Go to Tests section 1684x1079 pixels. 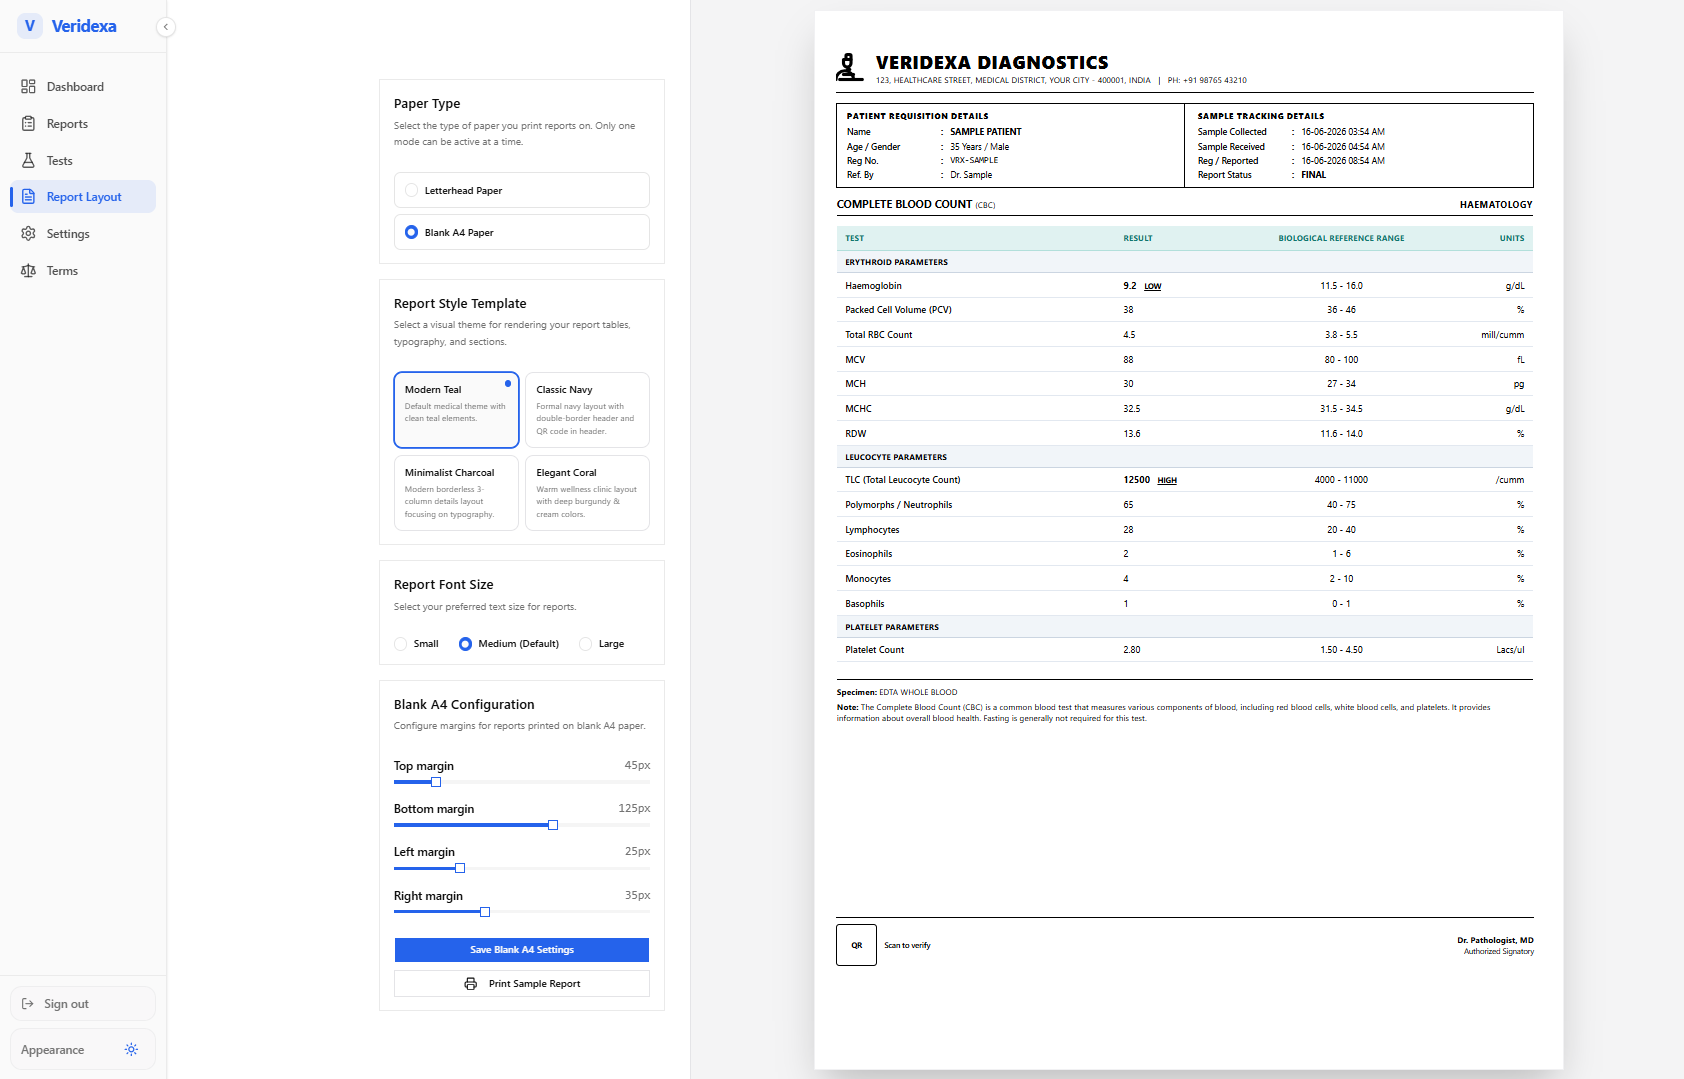click(83, 161)
